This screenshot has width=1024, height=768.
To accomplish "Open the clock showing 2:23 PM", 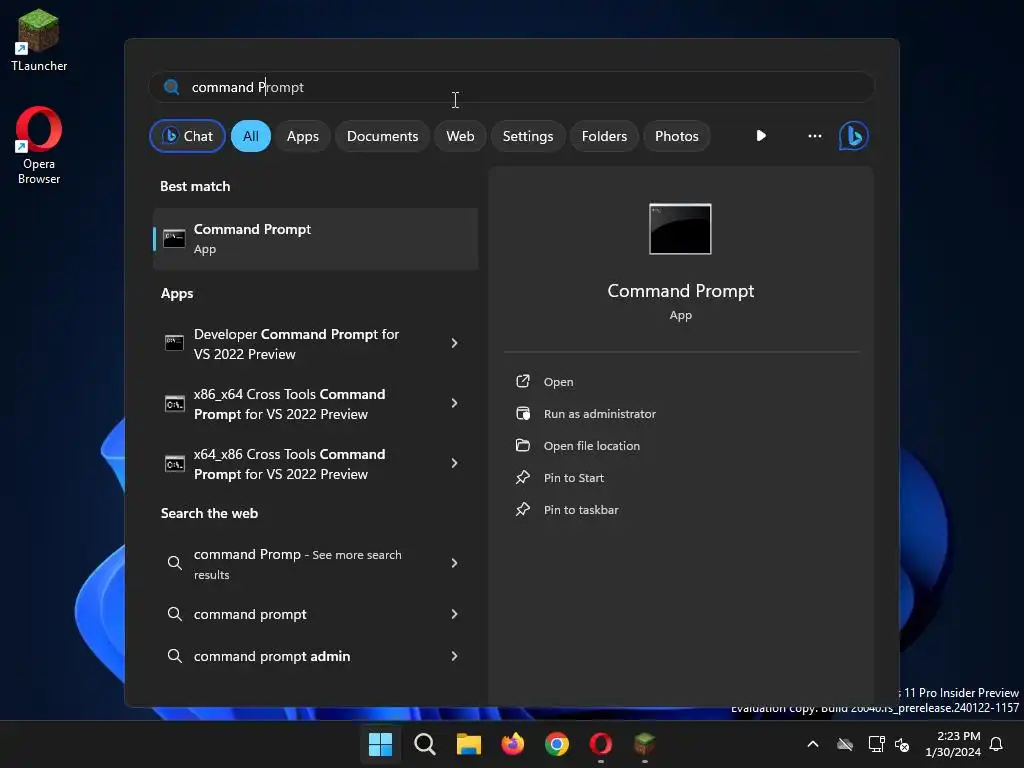I will point(953,744).
